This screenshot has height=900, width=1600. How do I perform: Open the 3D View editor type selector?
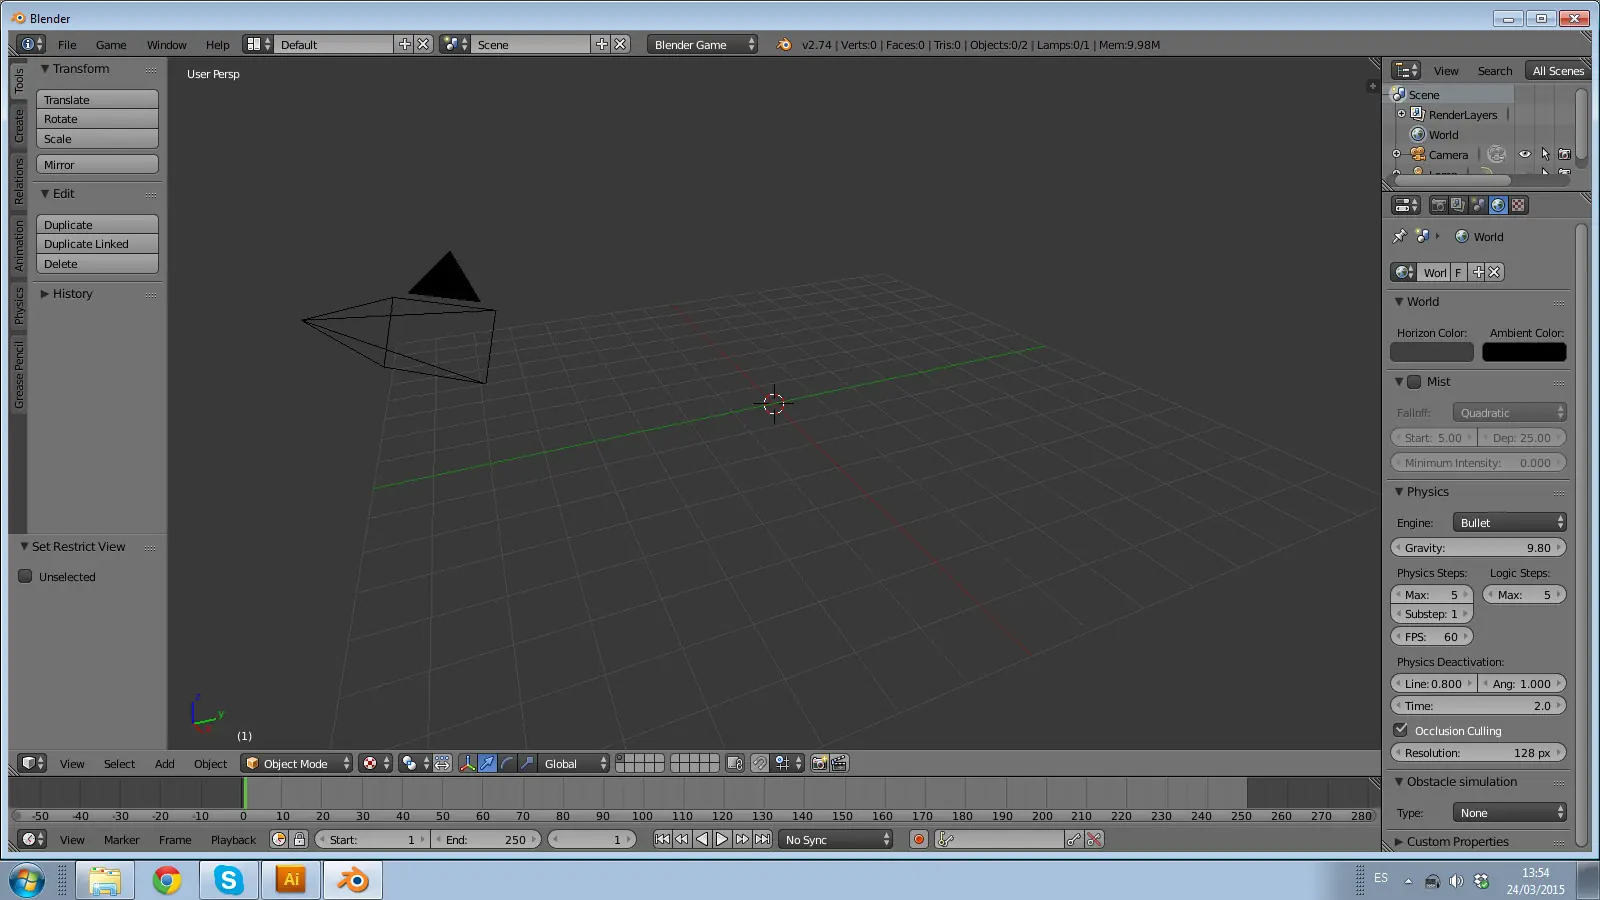point(32,763)
